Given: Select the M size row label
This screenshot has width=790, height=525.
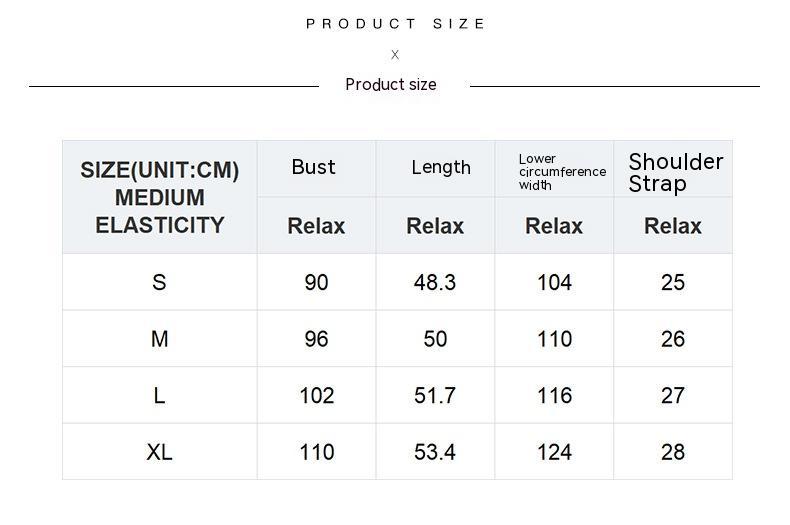Looking at the screenshot, I should [x=160, y=339].
